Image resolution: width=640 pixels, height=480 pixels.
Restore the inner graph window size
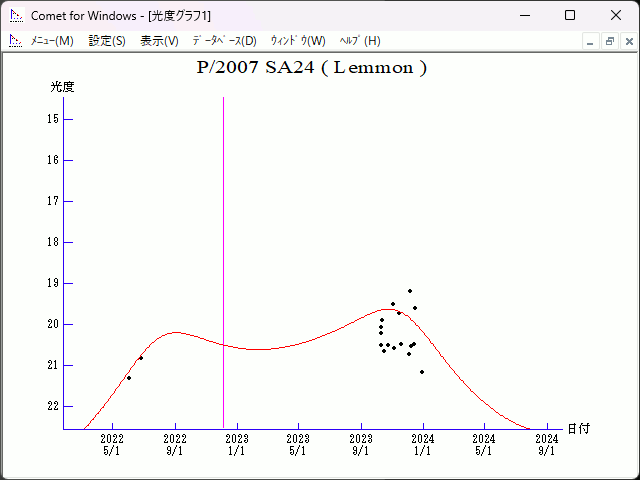609,41
